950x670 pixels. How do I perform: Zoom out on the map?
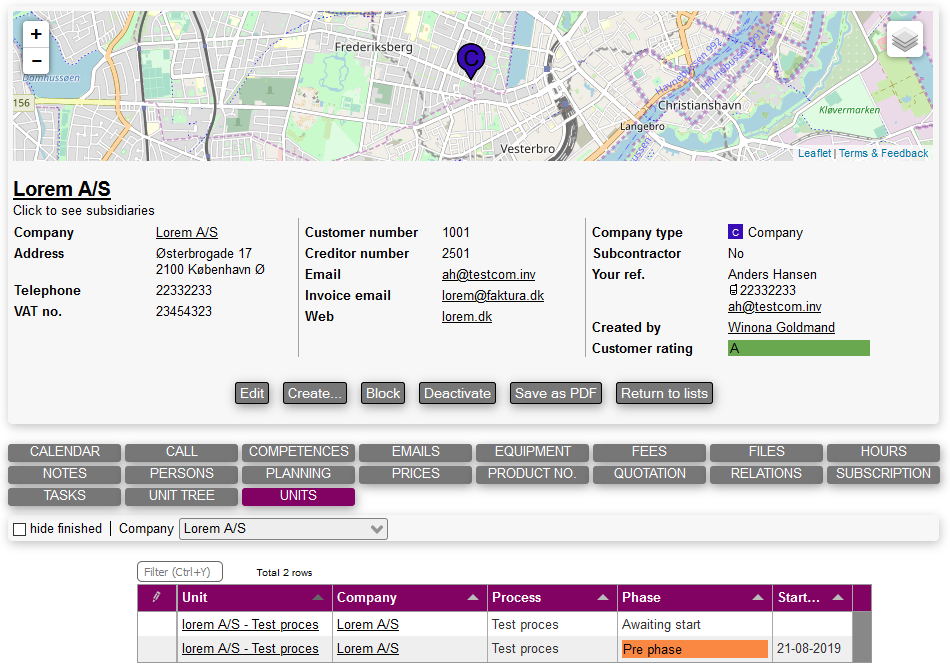click(36, 61)
